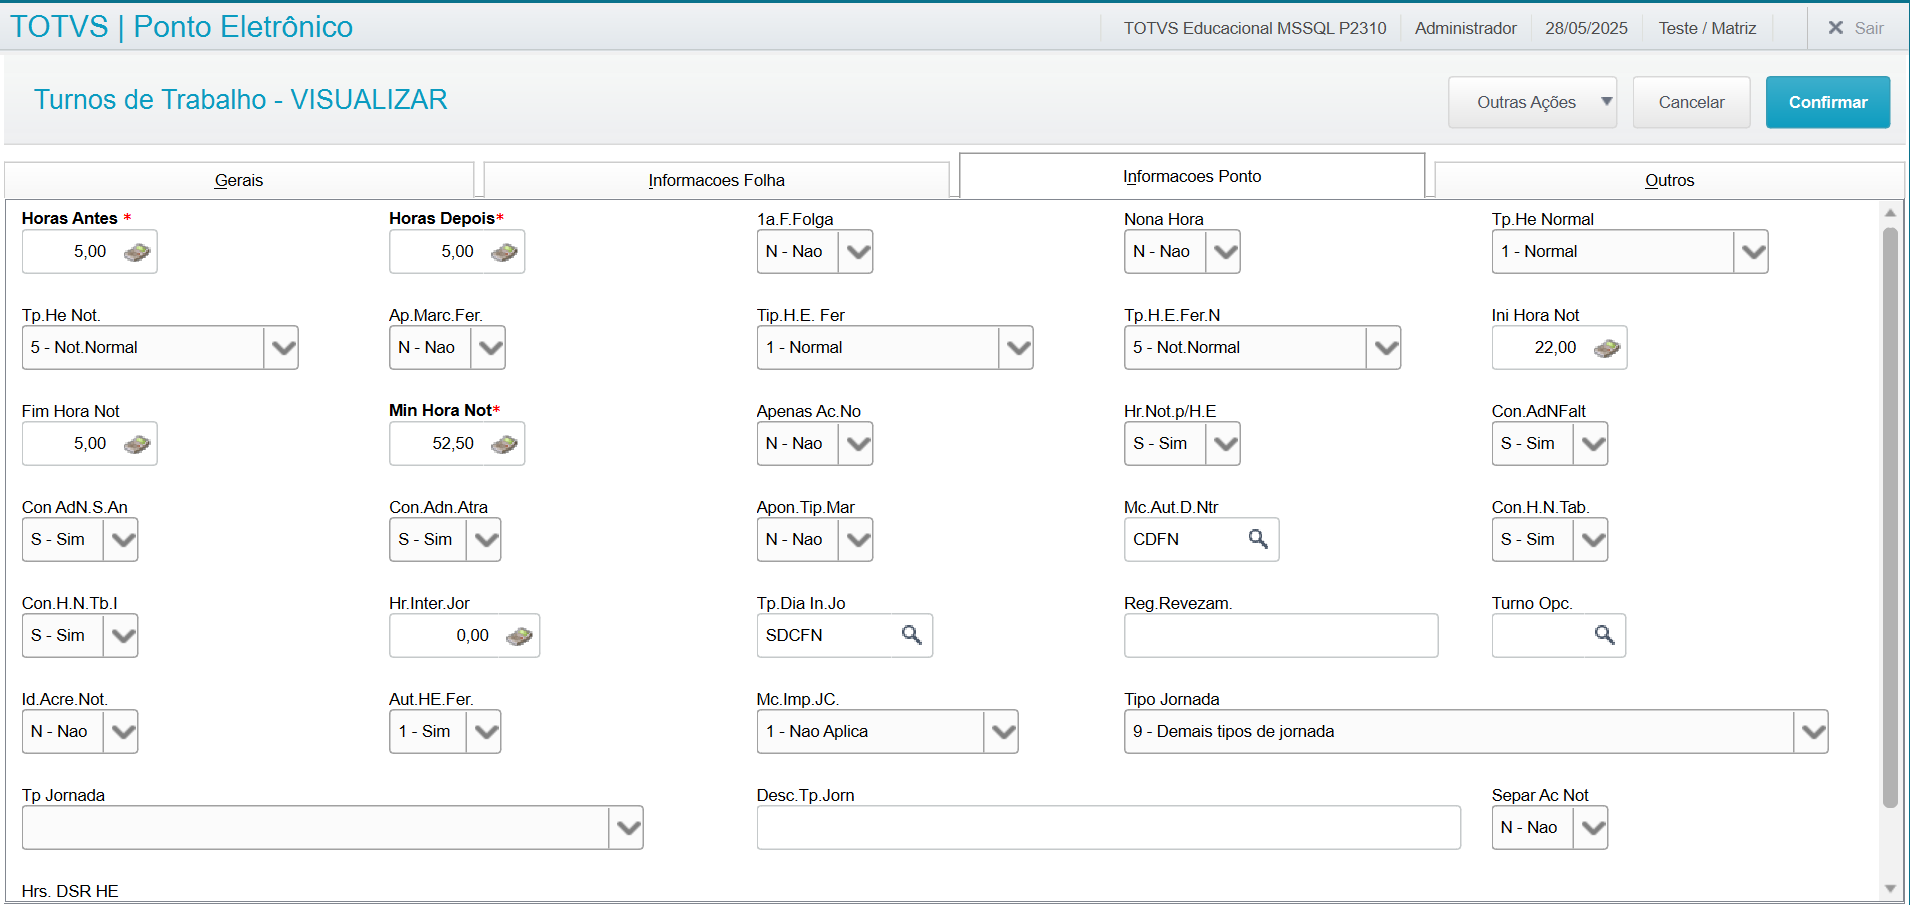Image resolution: width=1910 pixels, height=905 pixels.
Task: Open the Outras Ações menu button
Action: click(x=1531, y=102)
